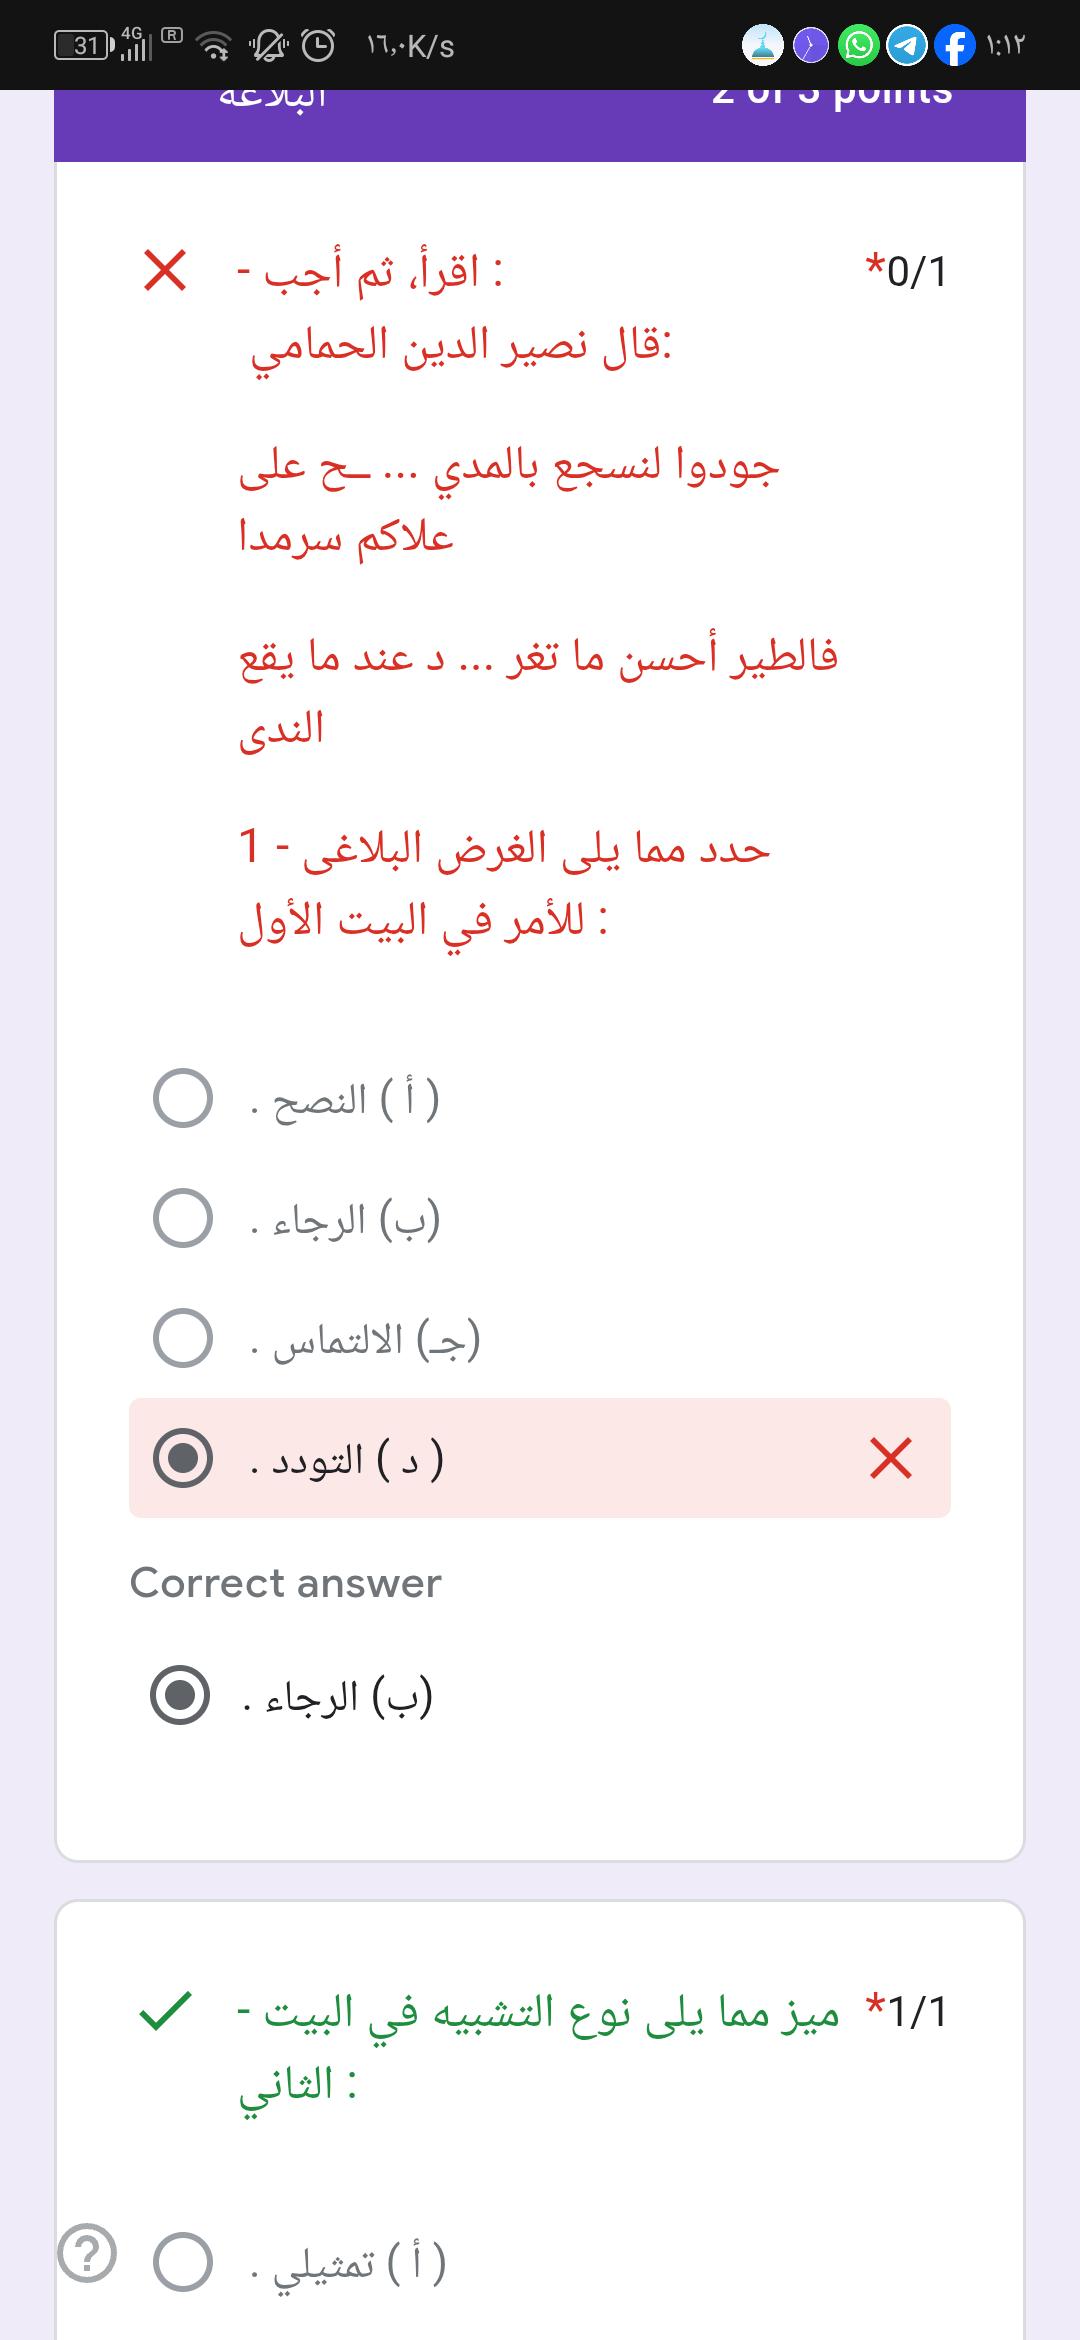Tap the red X beside التودد answer
1080x2340 pixels.
[x=890, y=1458]
